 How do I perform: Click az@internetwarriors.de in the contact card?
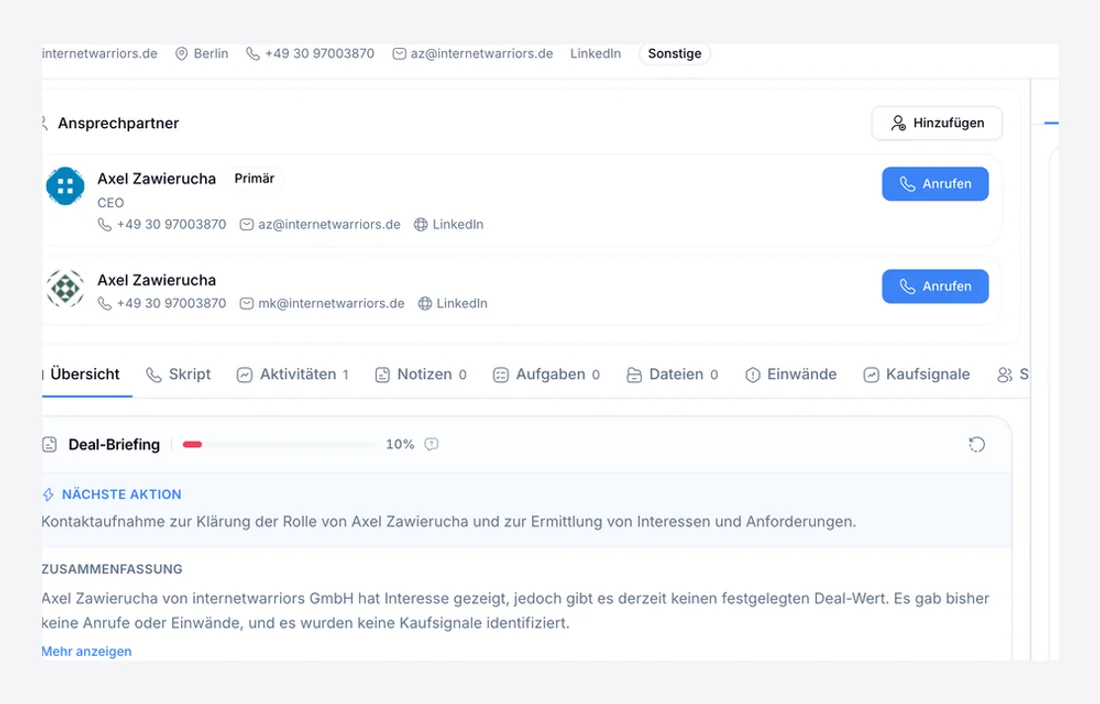(329, 224)
